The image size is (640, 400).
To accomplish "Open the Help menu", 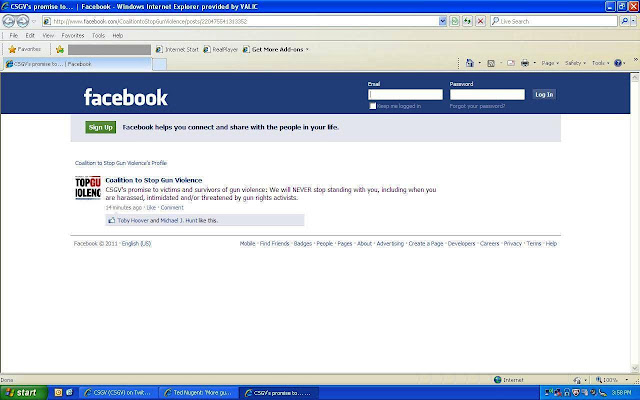I will click(118, 36).
